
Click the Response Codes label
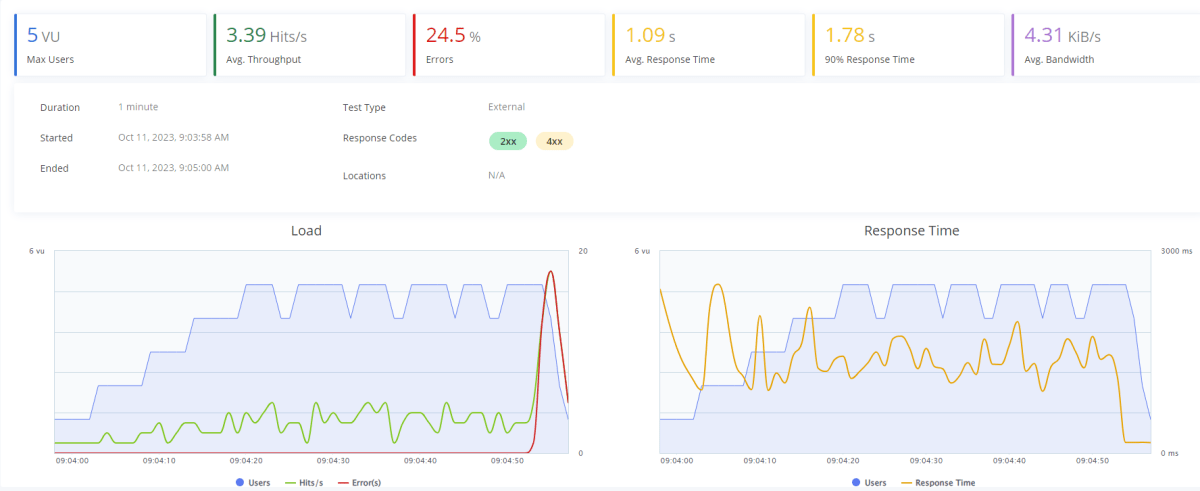click(380, 137)
